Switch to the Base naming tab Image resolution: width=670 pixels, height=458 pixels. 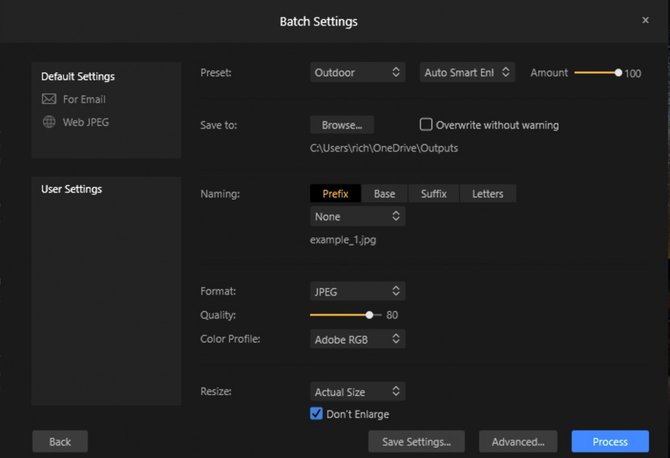click(x=384, y=194)
